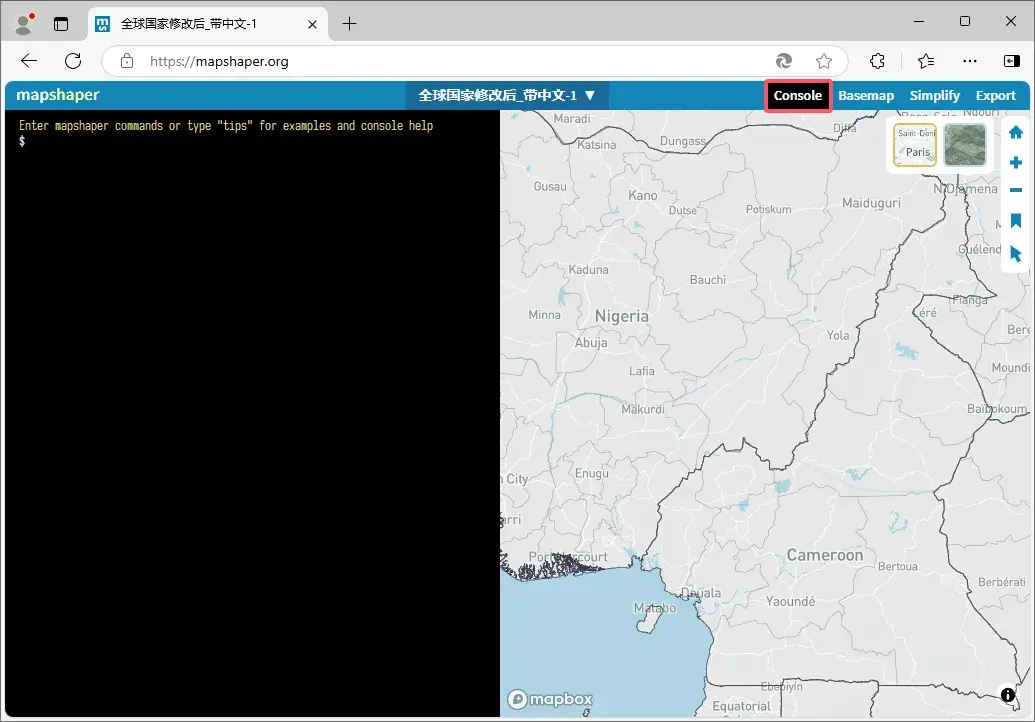
Task: Click the mapshaper logo in the header
Action: point(56,95)
